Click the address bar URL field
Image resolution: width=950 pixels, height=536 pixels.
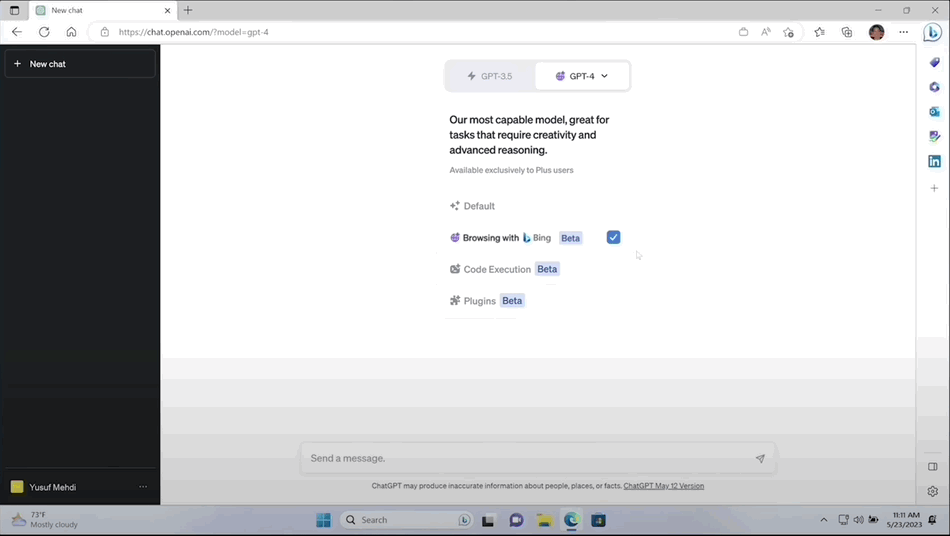click(412, 32)
